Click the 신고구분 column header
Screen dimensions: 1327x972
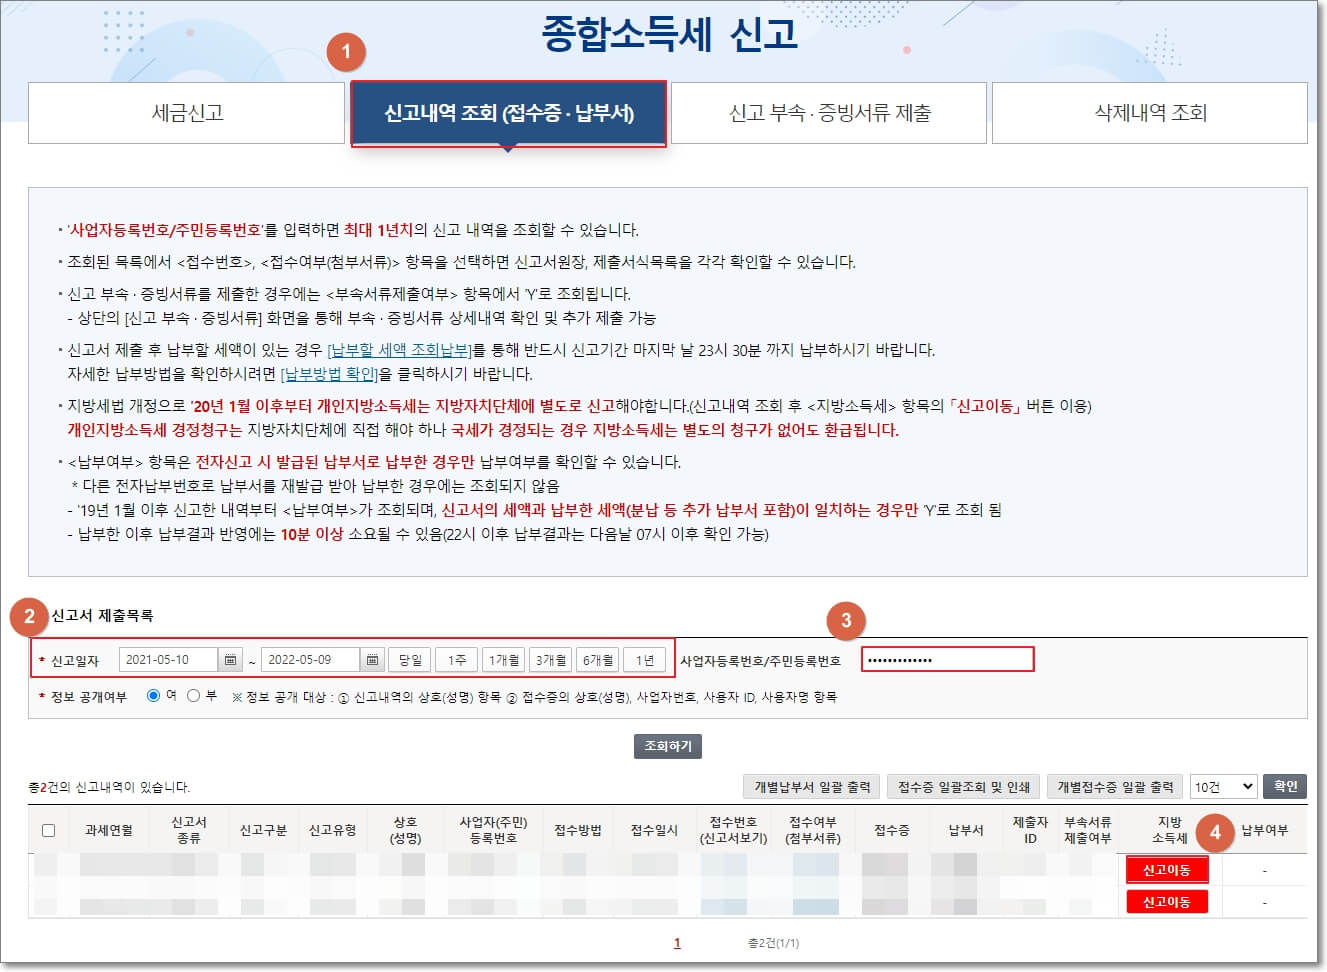[263, 830]
